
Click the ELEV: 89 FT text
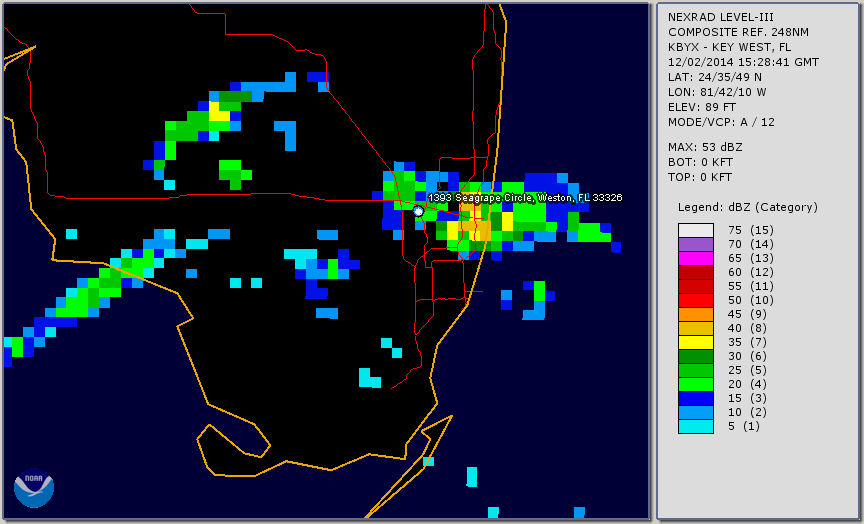tap(702, 107)
